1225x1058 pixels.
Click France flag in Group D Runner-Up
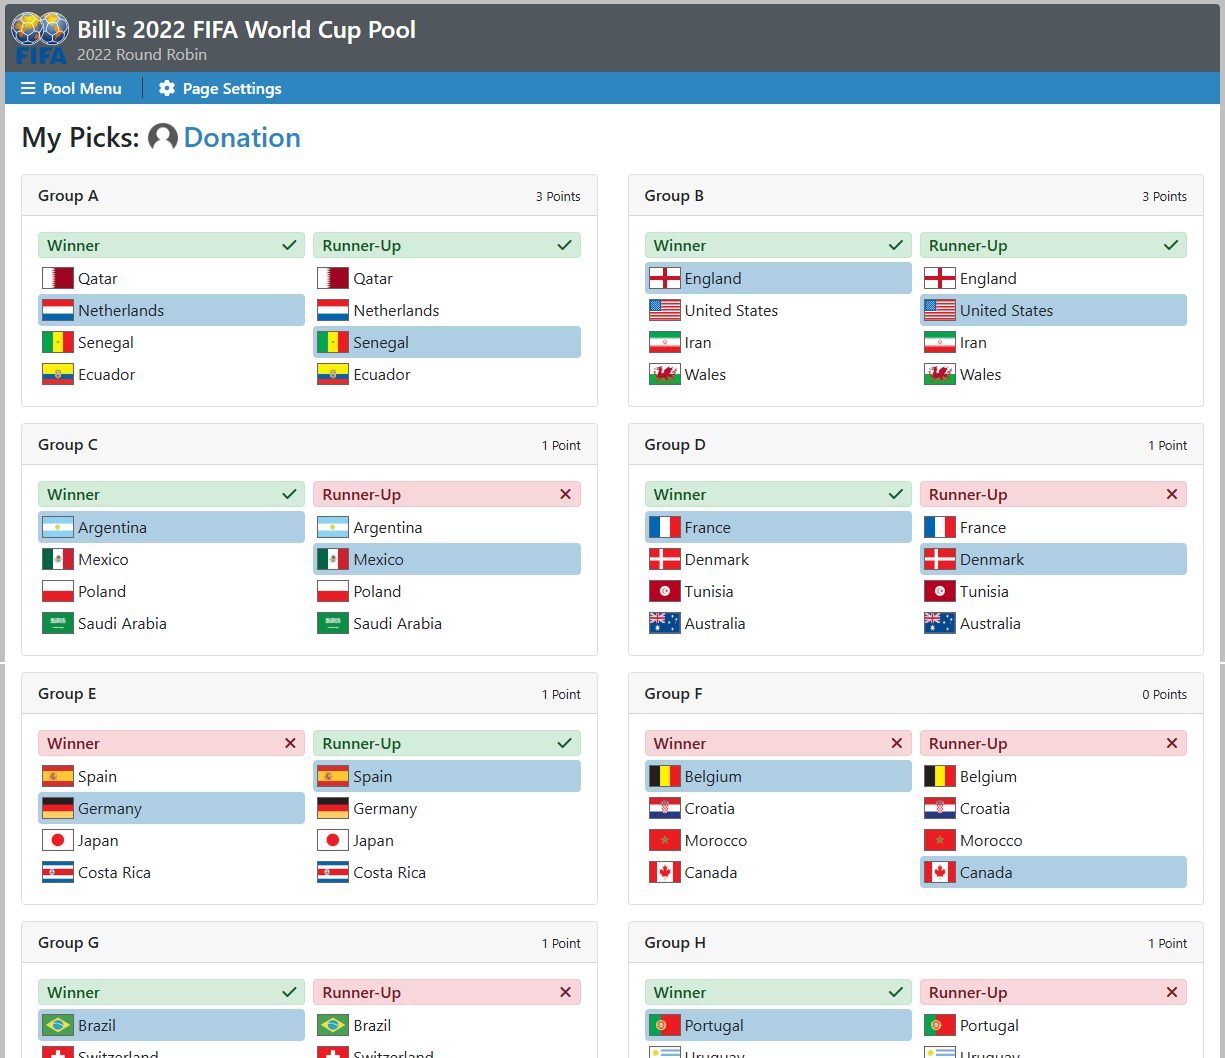click(x=940, y=527)
